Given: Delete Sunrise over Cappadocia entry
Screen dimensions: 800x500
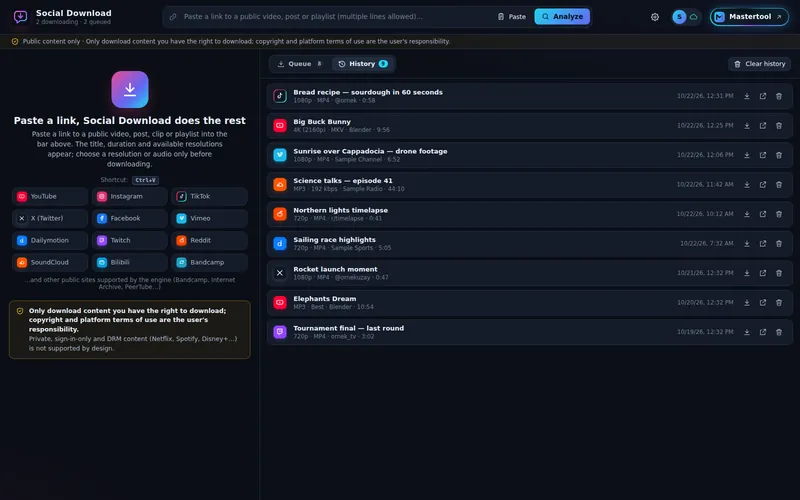Looking at the screenshot, I should coord(779,155).
